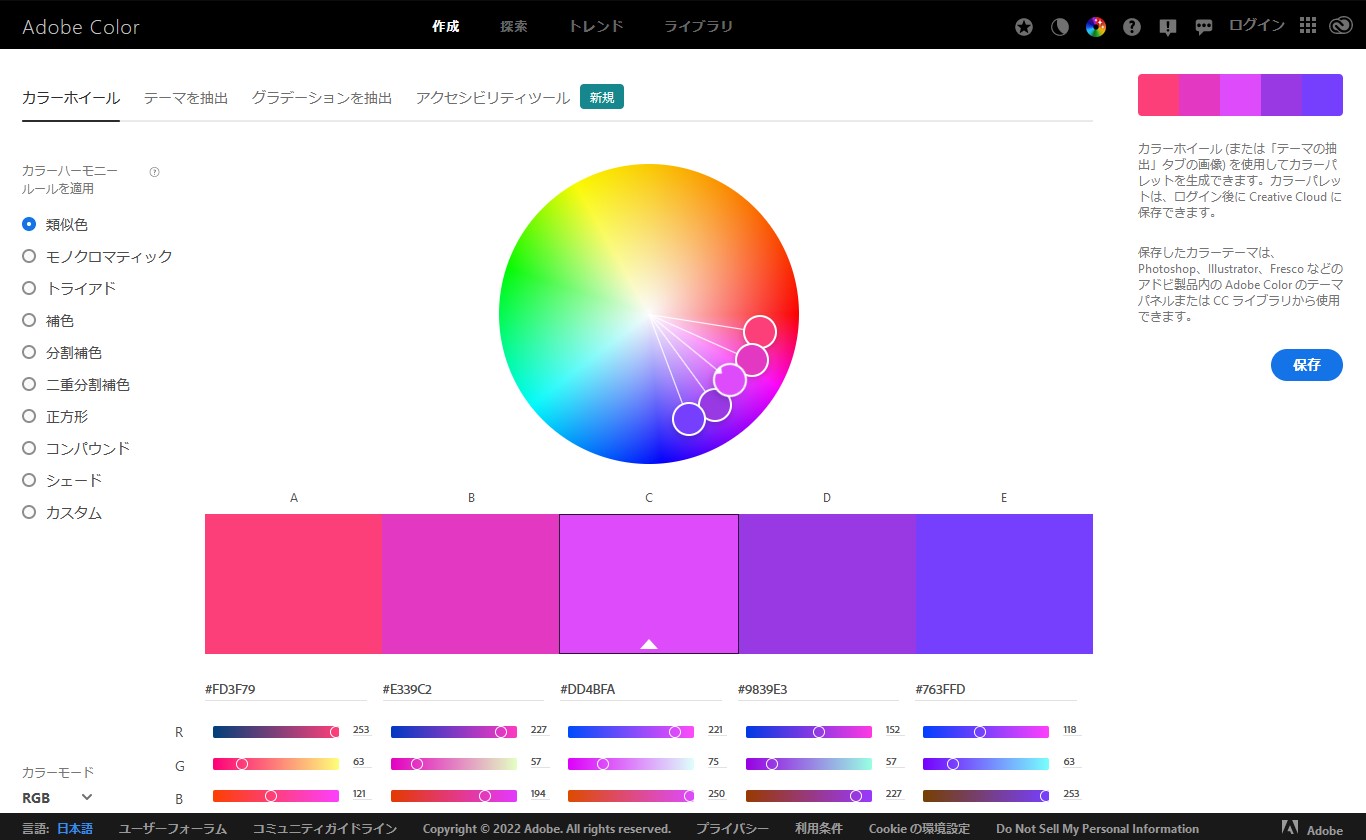The width and height of the screenshot is (1366, 840).
Task: Open the アクセシビリティツール tab
Action: point(493,97)
